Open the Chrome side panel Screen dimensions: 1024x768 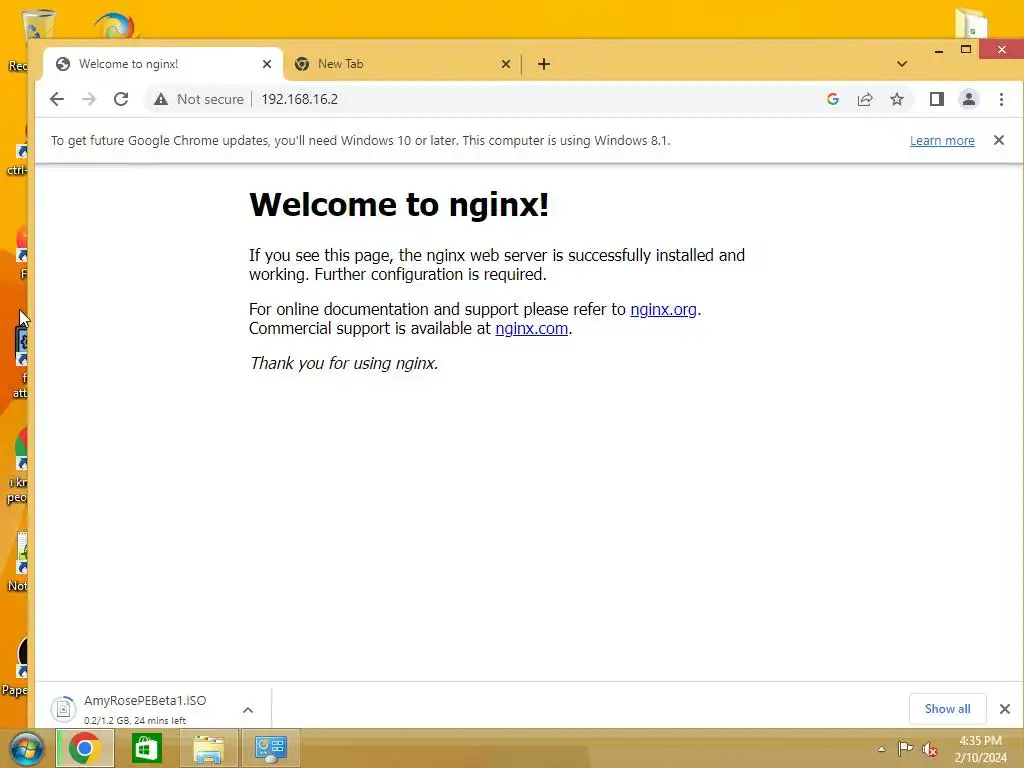[936, 99]
